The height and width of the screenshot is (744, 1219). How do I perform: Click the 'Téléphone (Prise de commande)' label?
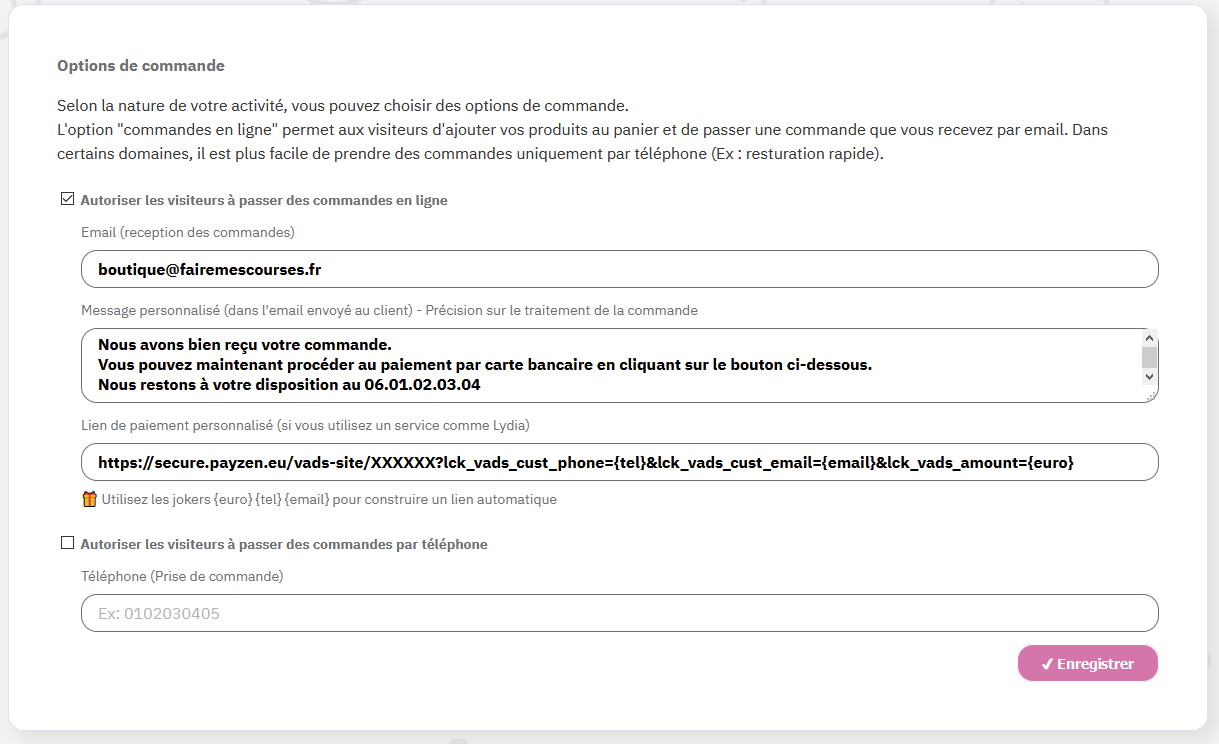182,576
